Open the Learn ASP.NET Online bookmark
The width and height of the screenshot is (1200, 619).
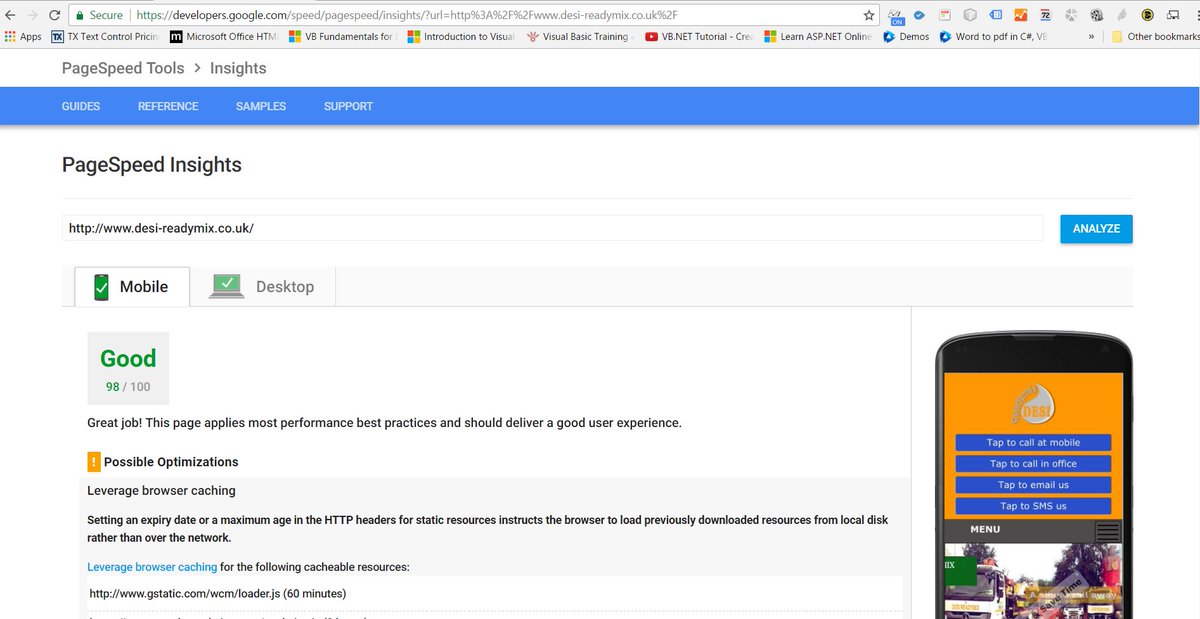(818, 37)
